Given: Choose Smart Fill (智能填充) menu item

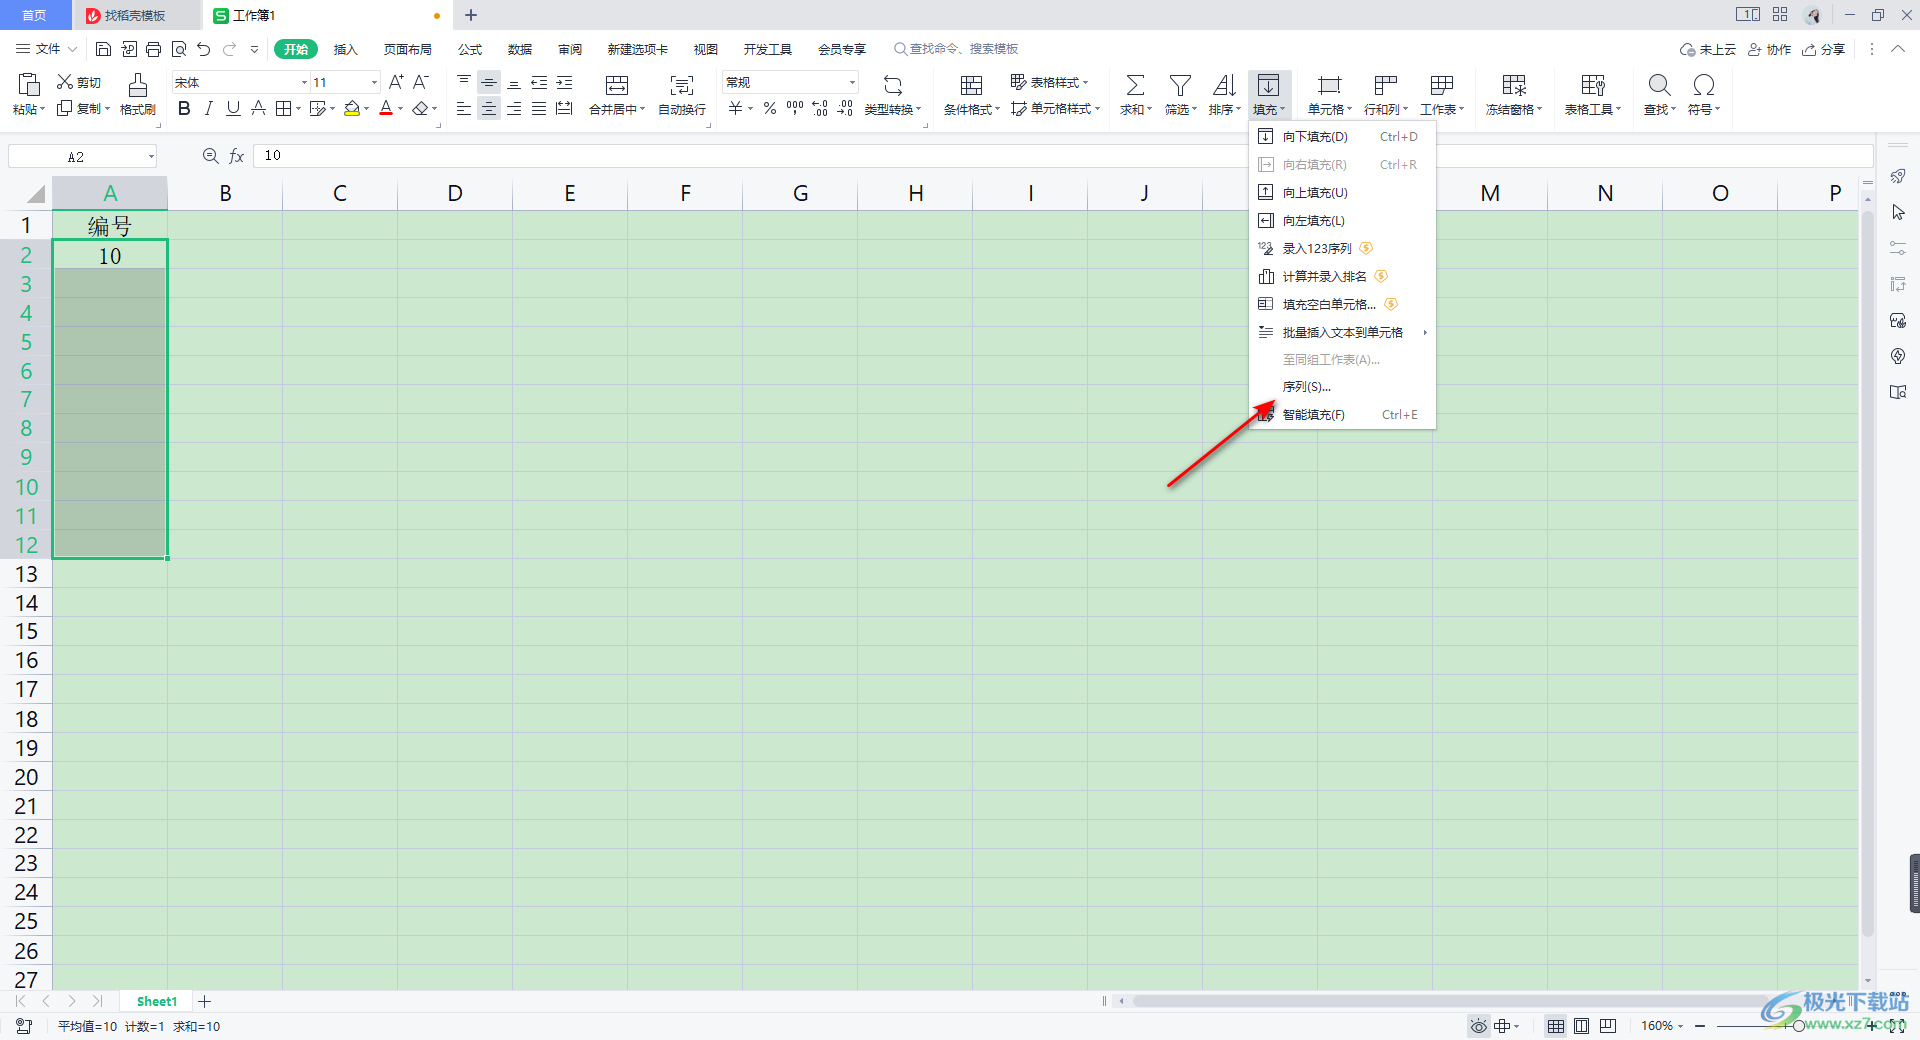Looking at the screenshot, I should pyautogui.click(x=1342, y=414).
